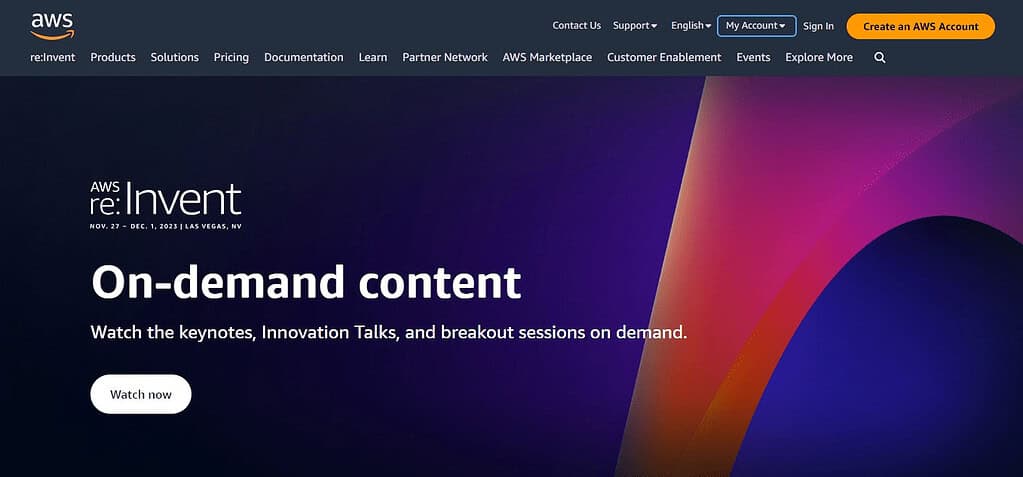Open the Events menu
The height and width of the screenshot is (477, 1023).
coord(754,57)
